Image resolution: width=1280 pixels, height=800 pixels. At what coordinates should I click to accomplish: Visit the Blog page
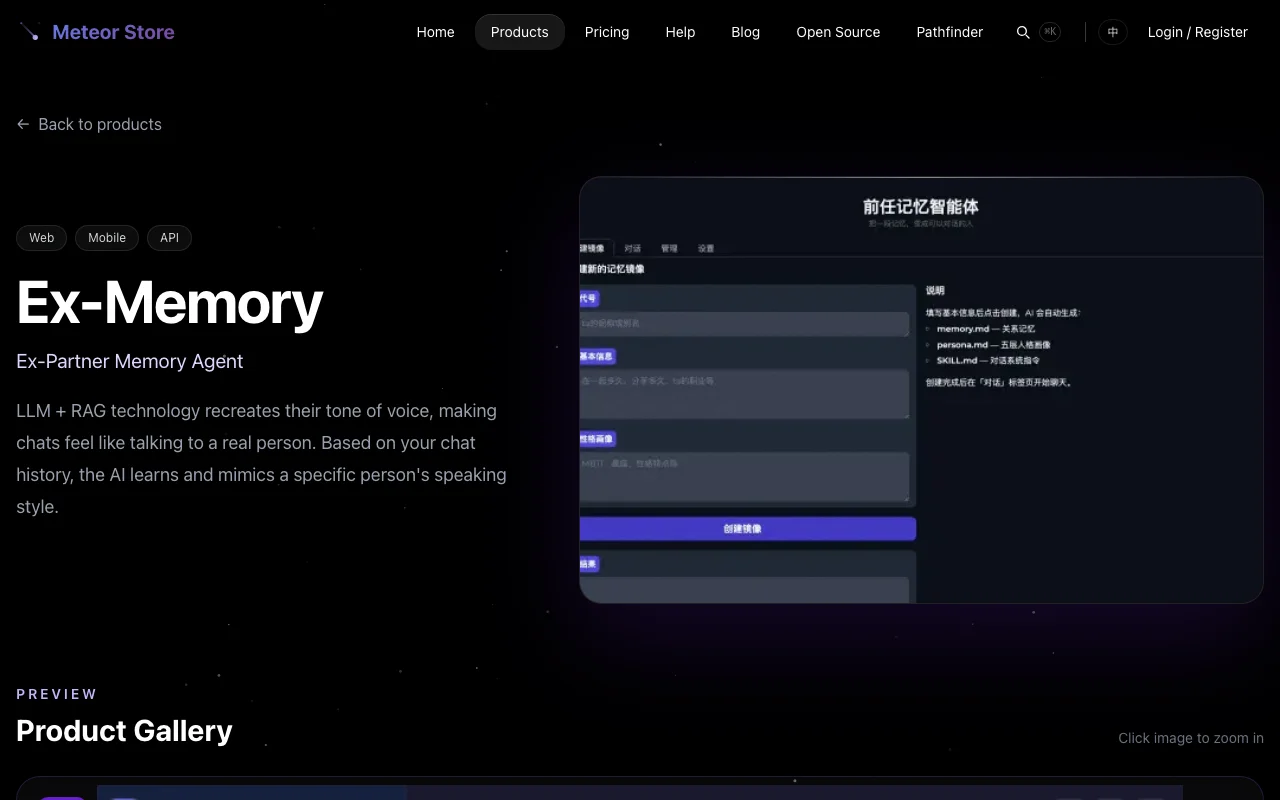(746, 32)
